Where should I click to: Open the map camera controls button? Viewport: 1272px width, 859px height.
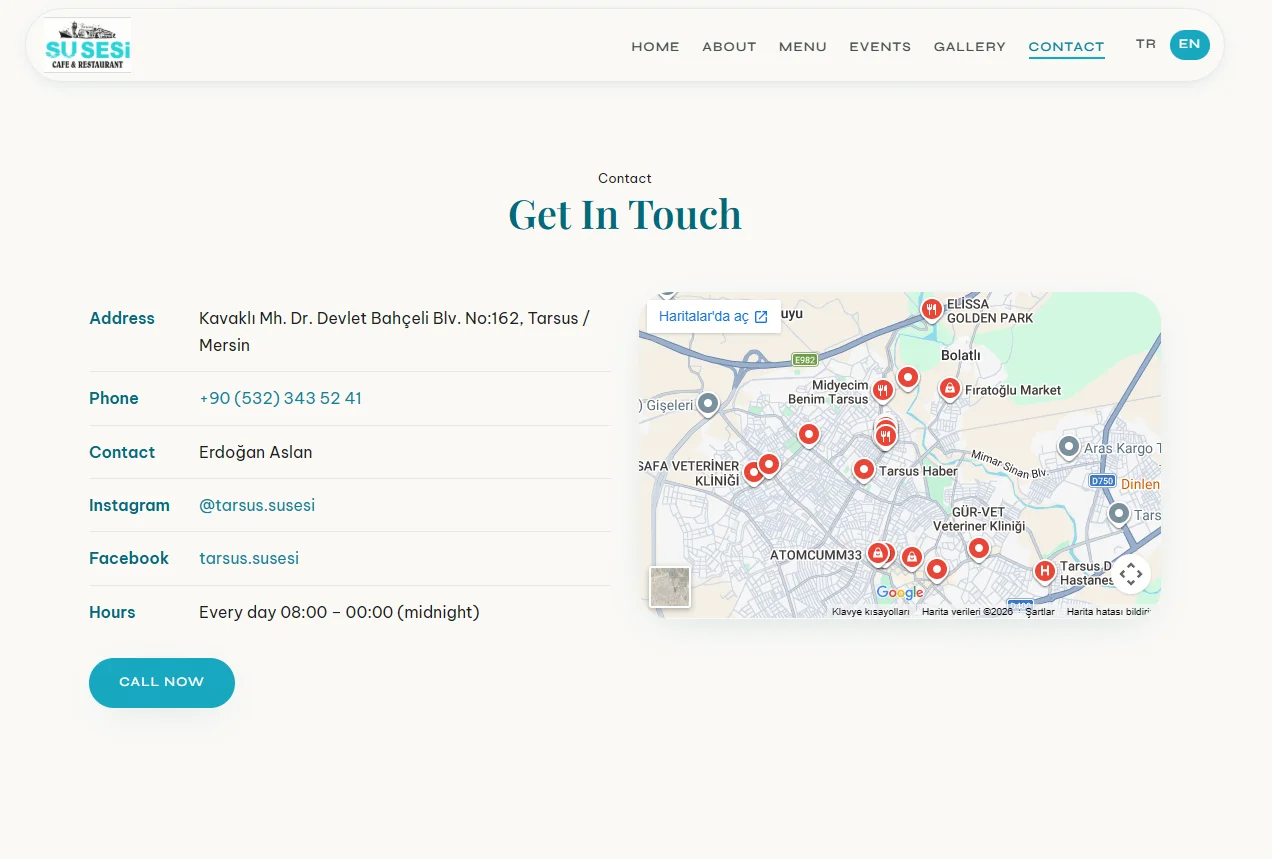tap(1131, 574)
